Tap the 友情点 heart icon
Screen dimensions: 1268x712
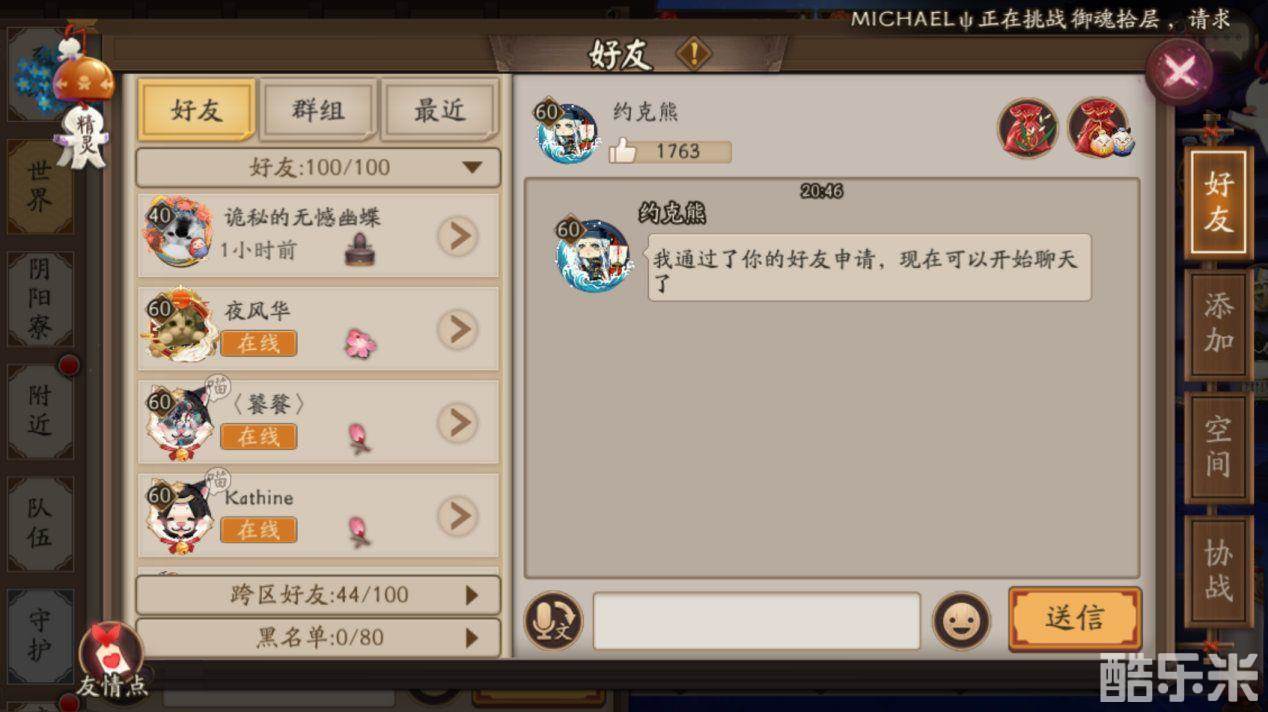pos(111,660)
